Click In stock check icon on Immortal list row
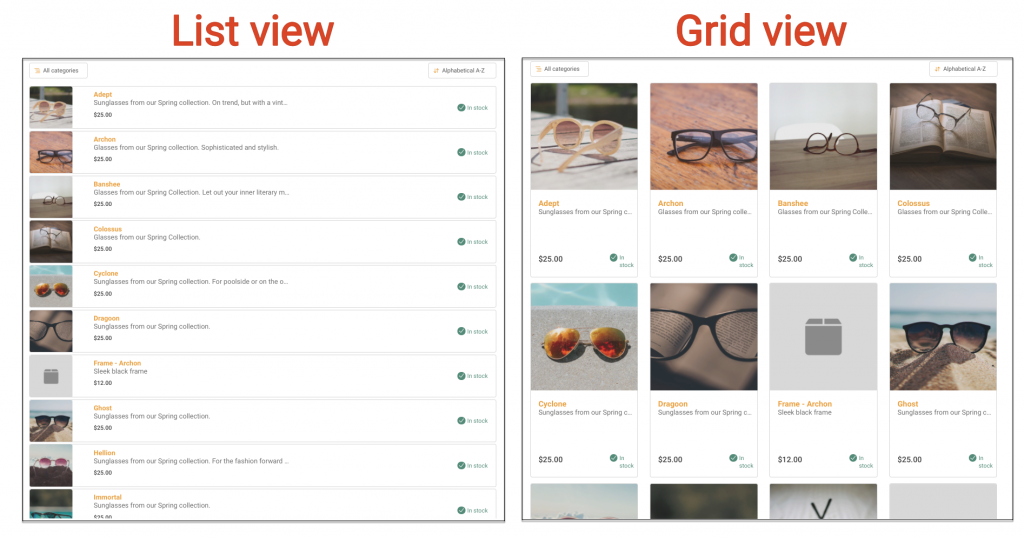The width and height of the screenshot is (1024, 539). point(461,510)
